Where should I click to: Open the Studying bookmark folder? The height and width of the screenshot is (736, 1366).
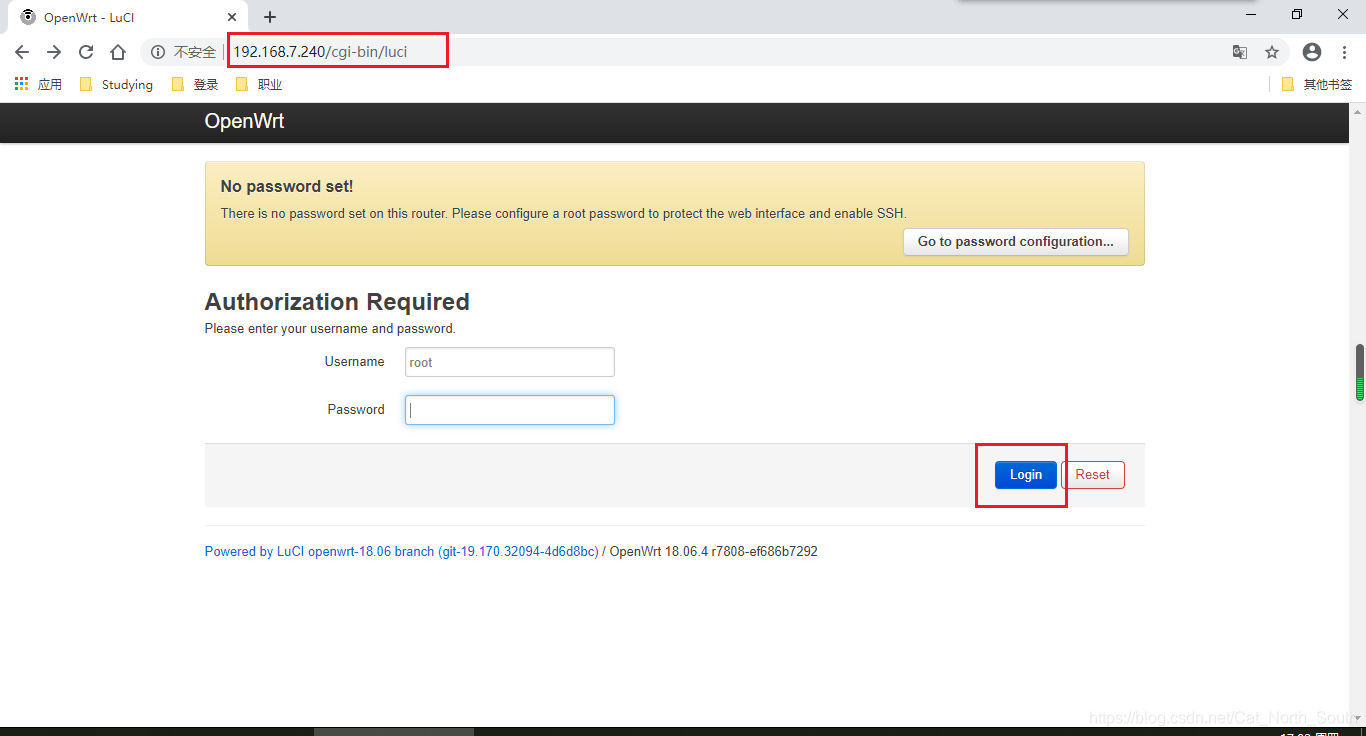pyautogui.click(x=116, y=84)
